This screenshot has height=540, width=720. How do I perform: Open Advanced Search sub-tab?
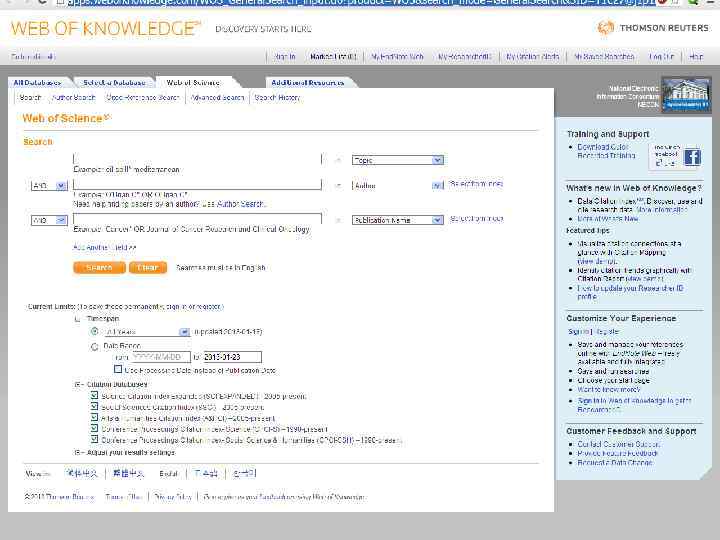coord(217,97)
